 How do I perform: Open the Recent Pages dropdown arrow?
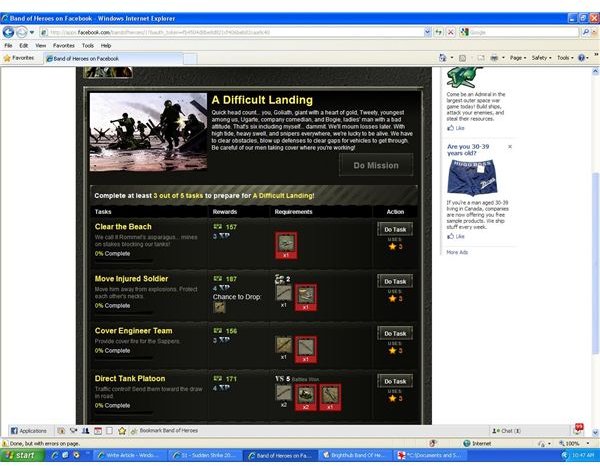point(32,33)
